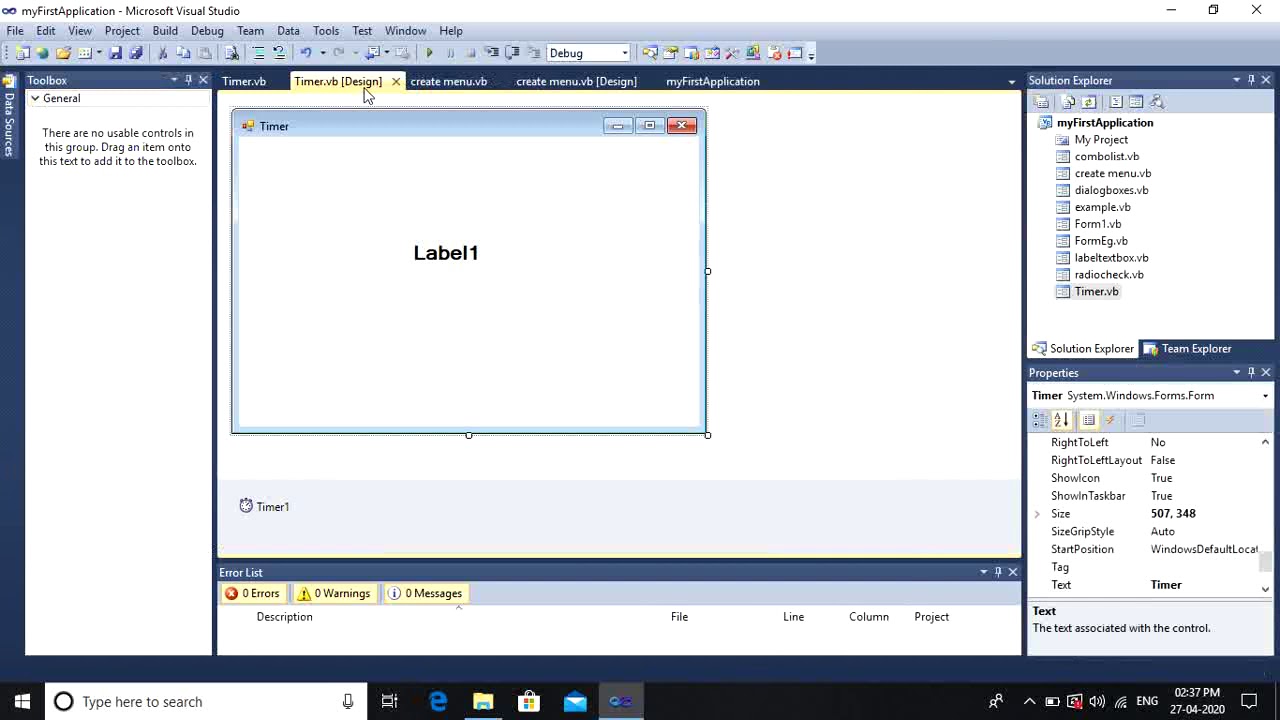This screenshot has height=720, width=1280.
Task: Select radiocheck.vb in Solution Explorer
Action: point(1109,275)
